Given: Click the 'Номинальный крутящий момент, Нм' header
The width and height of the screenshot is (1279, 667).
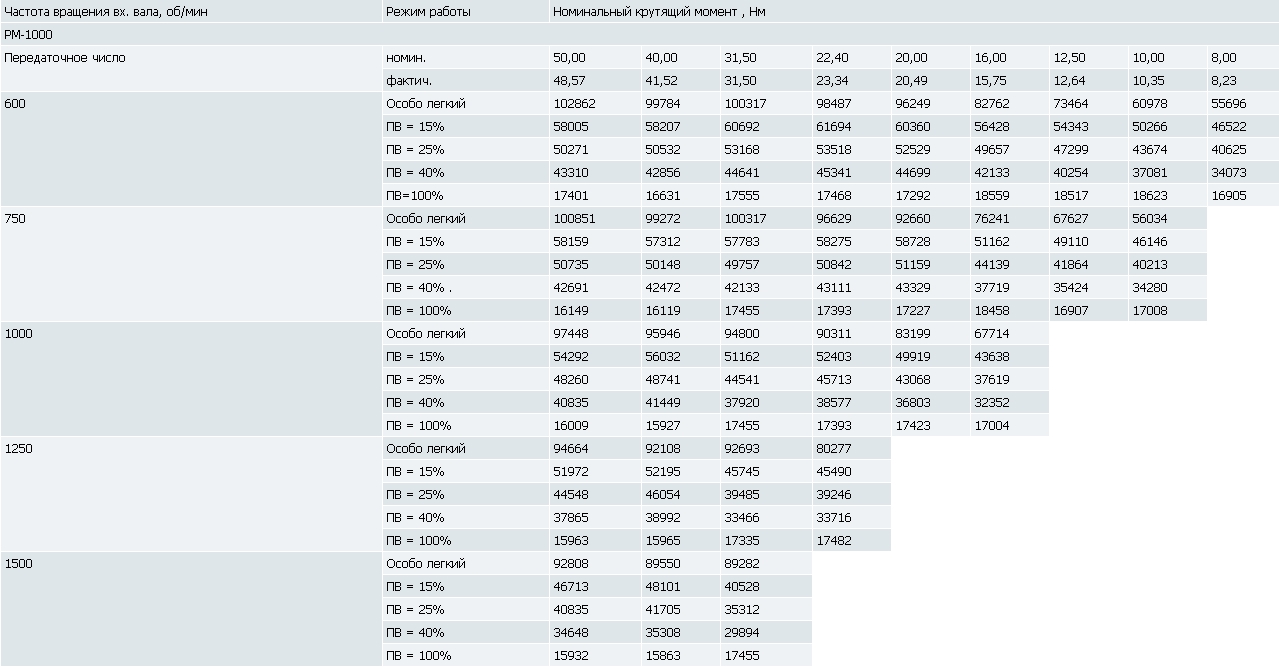Looking at the screenshot, I should coord(659,12).
